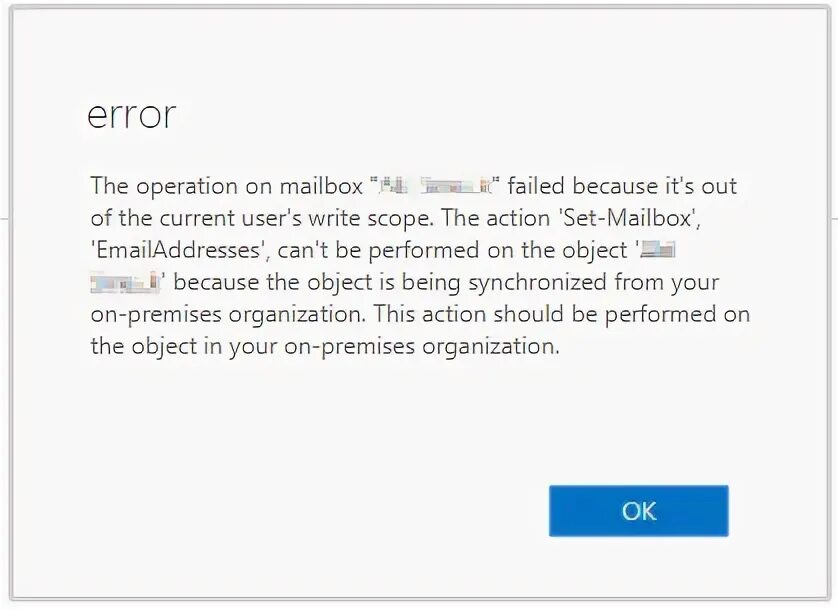Click the phrase "failed because it's out"

point(622,186)
